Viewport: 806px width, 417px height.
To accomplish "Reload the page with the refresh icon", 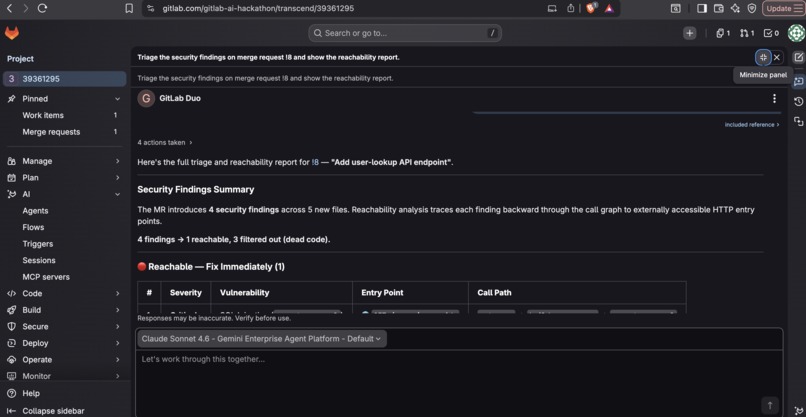I will [43, 8].
